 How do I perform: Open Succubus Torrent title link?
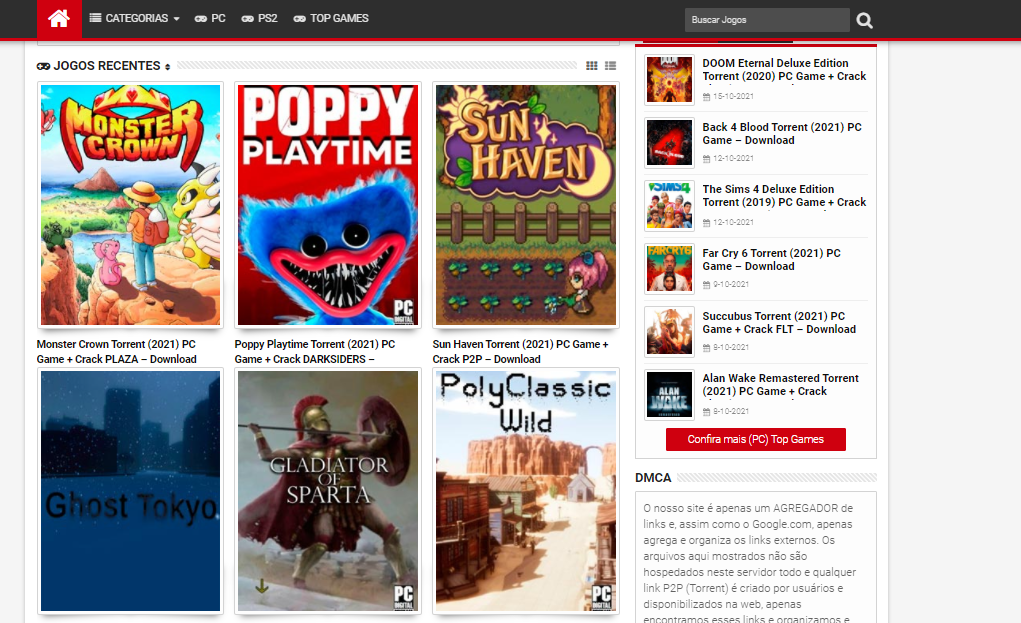tap(779, 323)
